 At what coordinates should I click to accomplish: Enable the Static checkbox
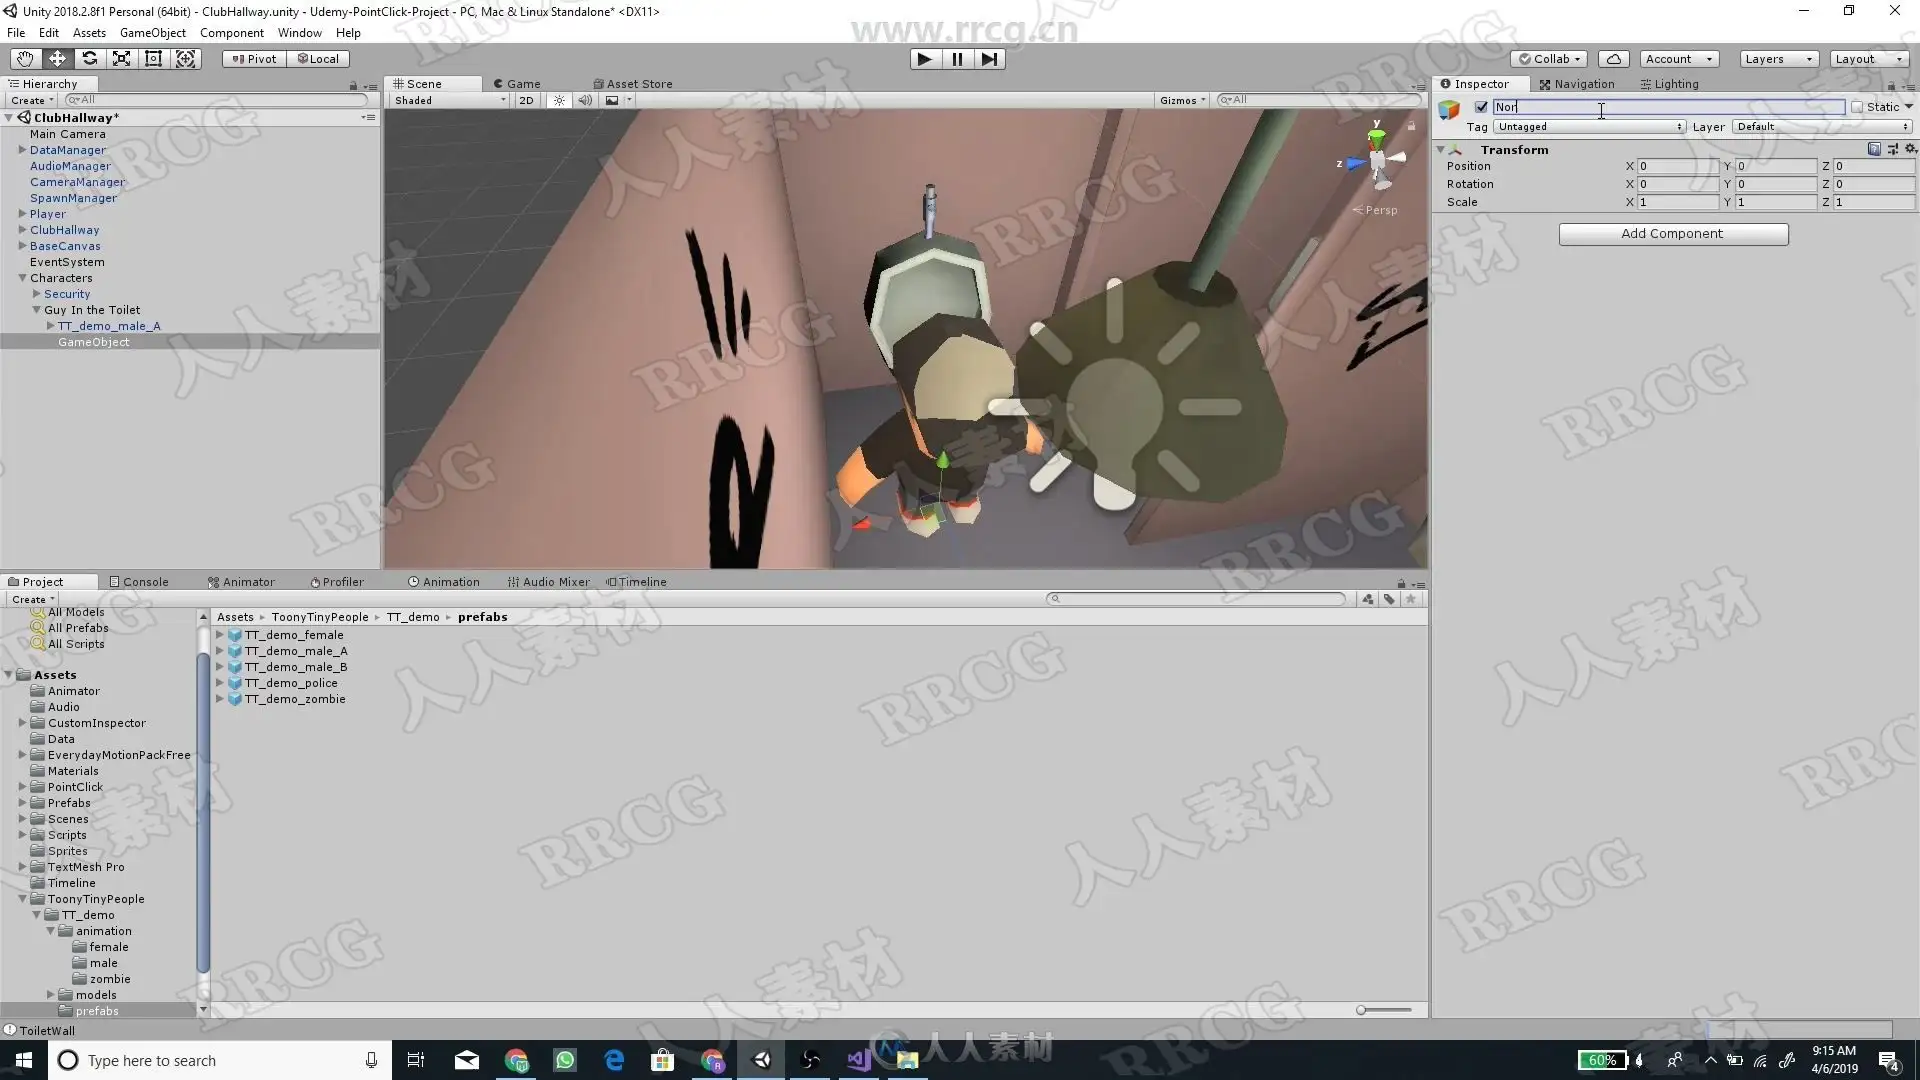point(1857,107)
